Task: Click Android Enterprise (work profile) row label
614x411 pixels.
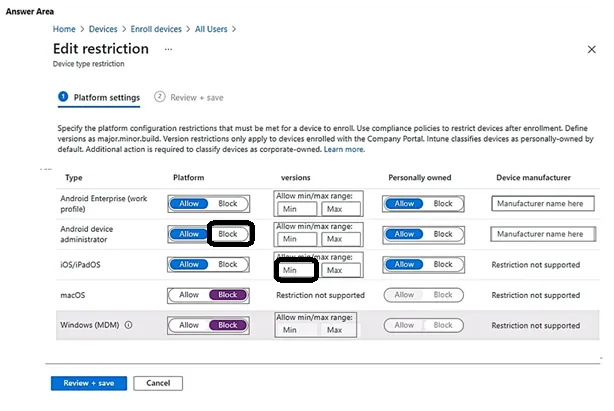Action: click(104, 204)
